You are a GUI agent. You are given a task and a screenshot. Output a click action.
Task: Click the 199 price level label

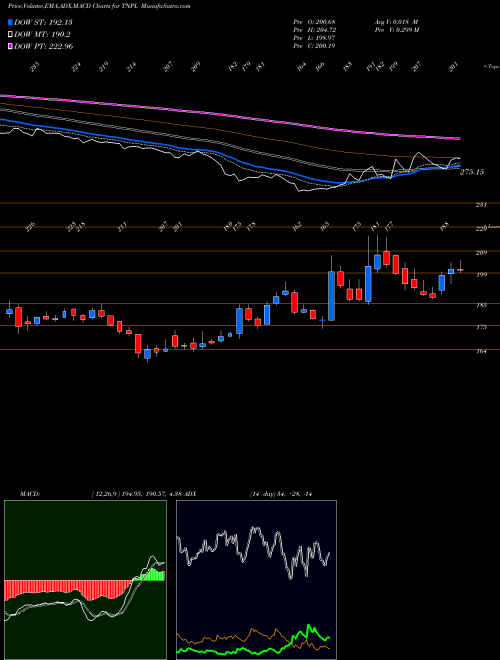click(481, 274)
